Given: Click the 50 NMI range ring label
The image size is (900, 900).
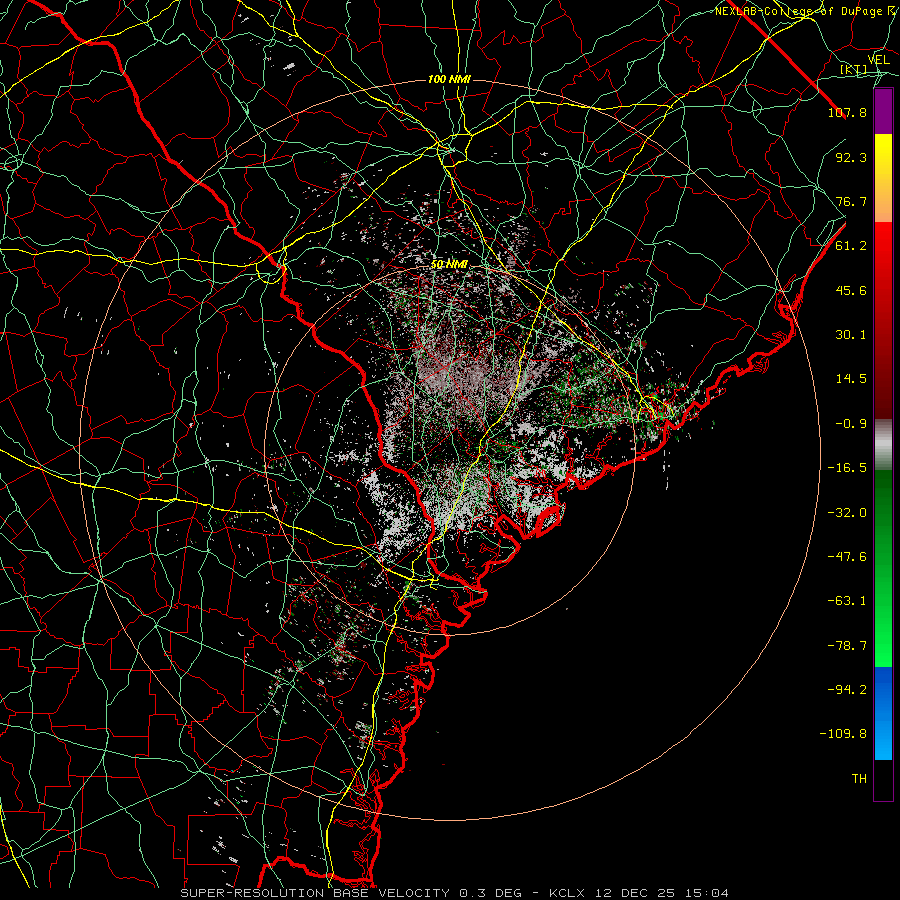Looking at the screenshot, I should tap(449, 265).
